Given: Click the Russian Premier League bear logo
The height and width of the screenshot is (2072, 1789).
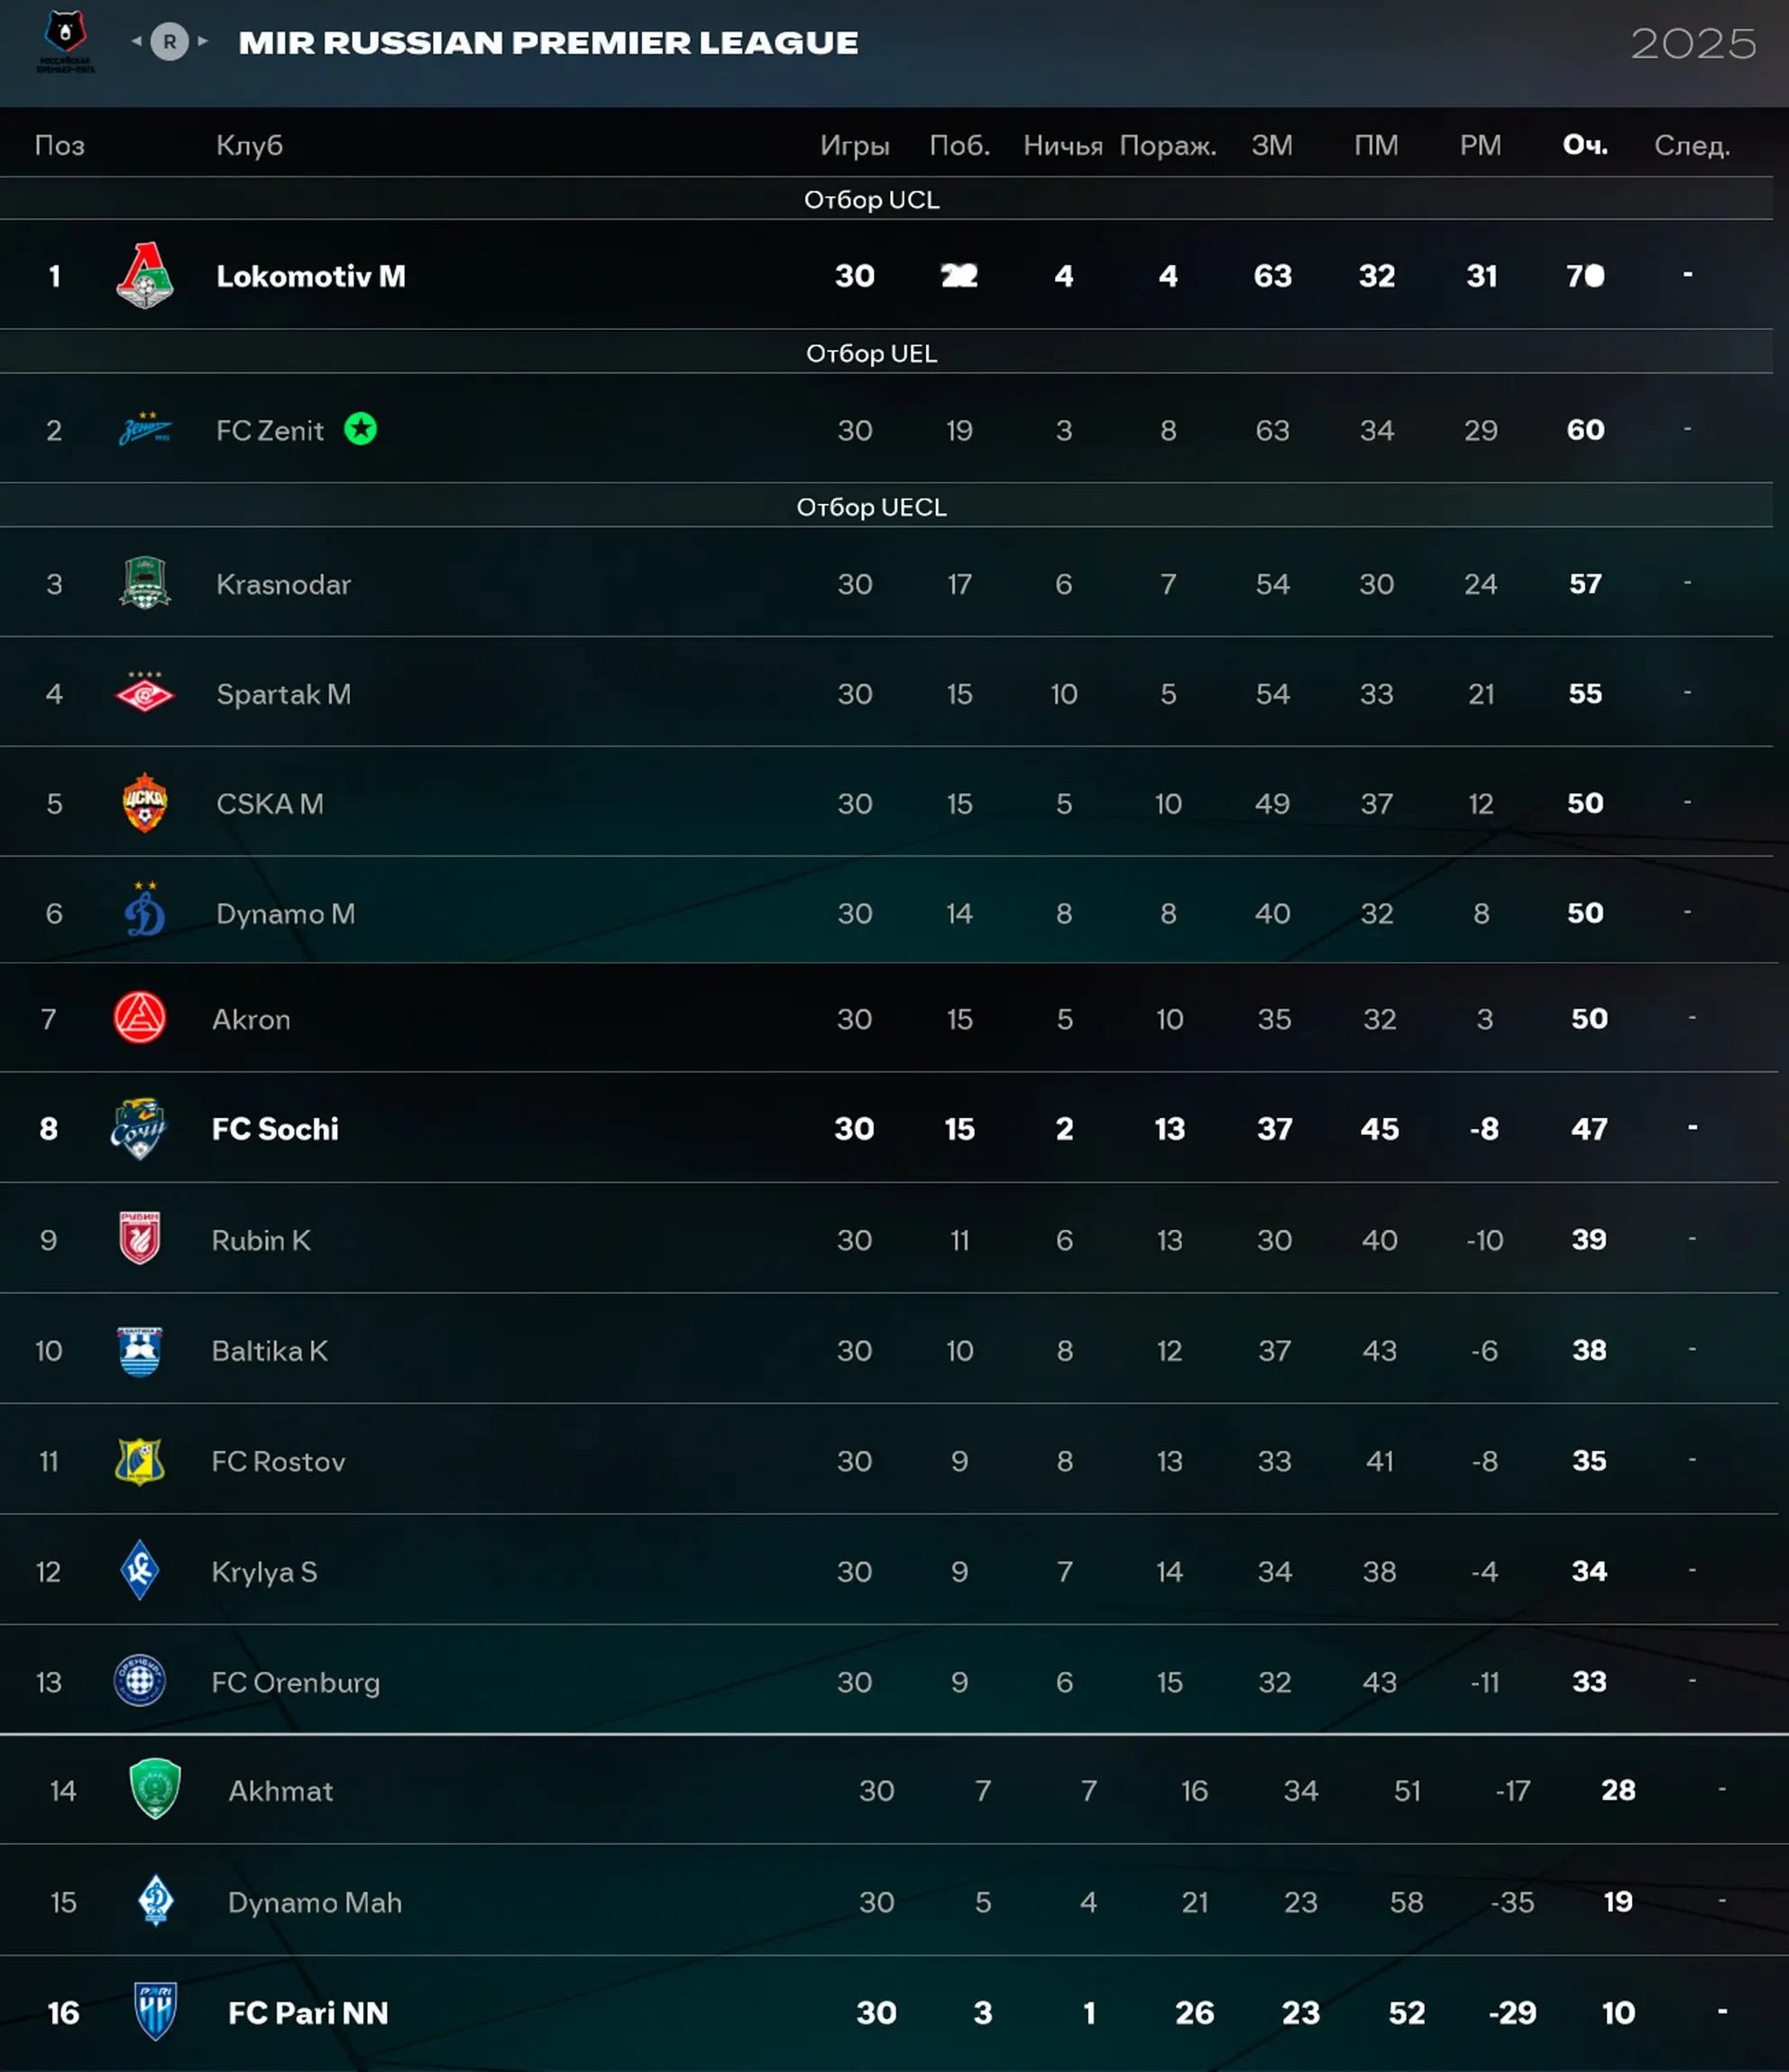Looking at the screenshot, I should point(66,41).
